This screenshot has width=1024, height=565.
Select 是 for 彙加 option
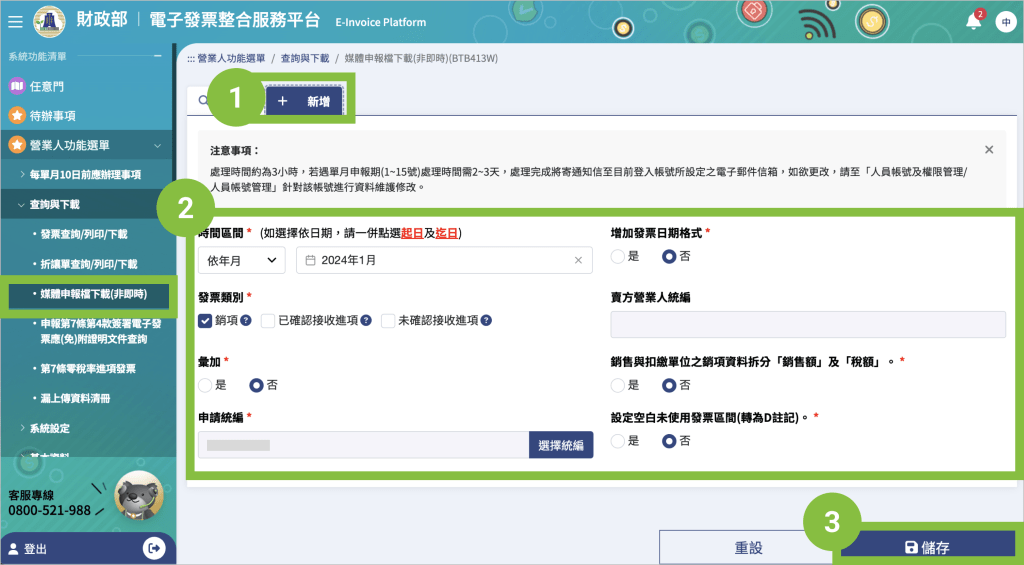(x=205, y=384)
